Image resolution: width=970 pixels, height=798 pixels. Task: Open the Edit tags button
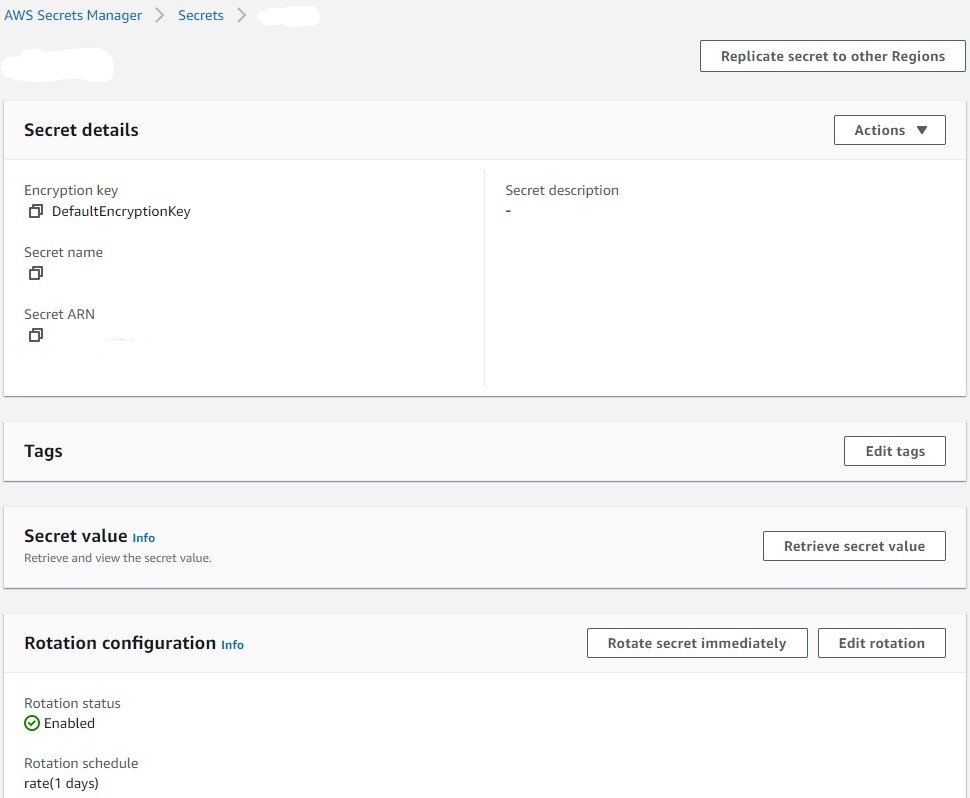coord(895,451)
